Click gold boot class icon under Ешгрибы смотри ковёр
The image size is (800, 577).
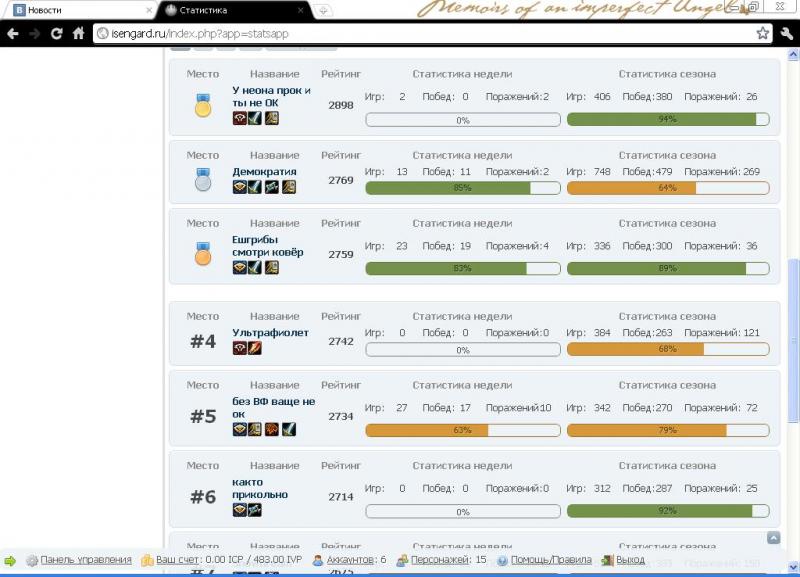point(271,267)
